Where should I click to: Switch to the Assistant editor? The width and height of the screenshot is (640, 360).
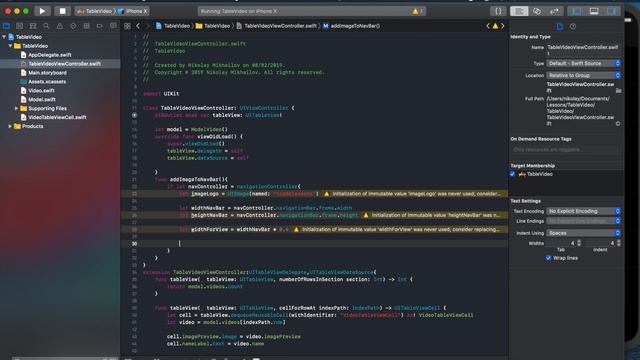tap(537, 11)
